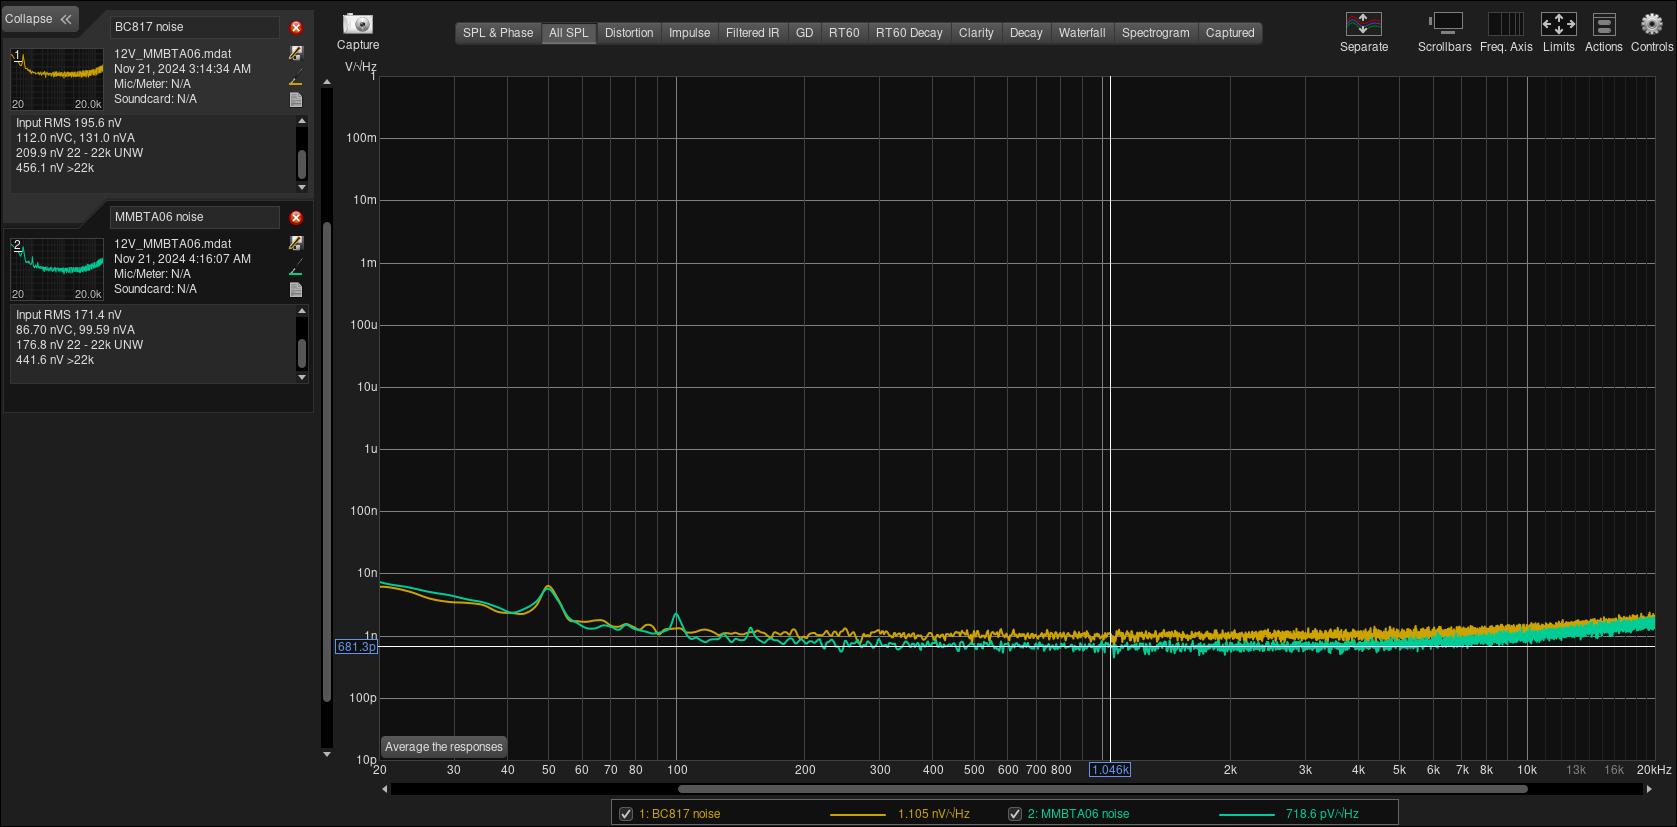Click the down arrow in the MMBTA06 notes box
The width and height of the screenshot is (1677, 827).
click(x=302, y=377)
